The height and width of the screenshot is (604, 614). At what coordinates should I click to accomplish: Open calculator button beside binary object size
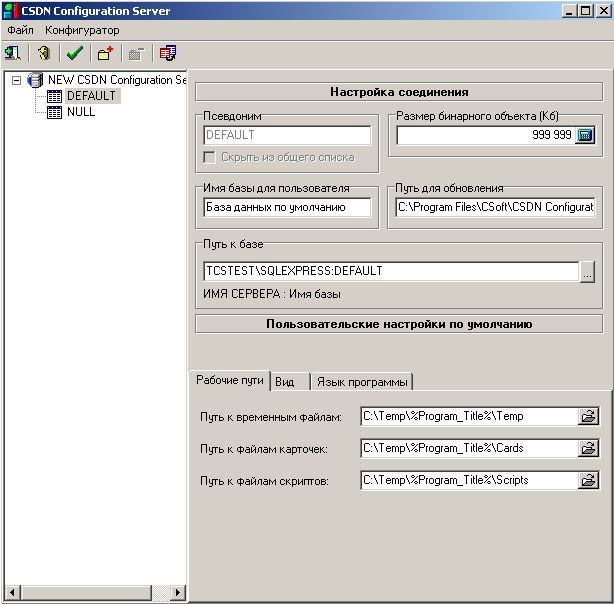(585, 135)
